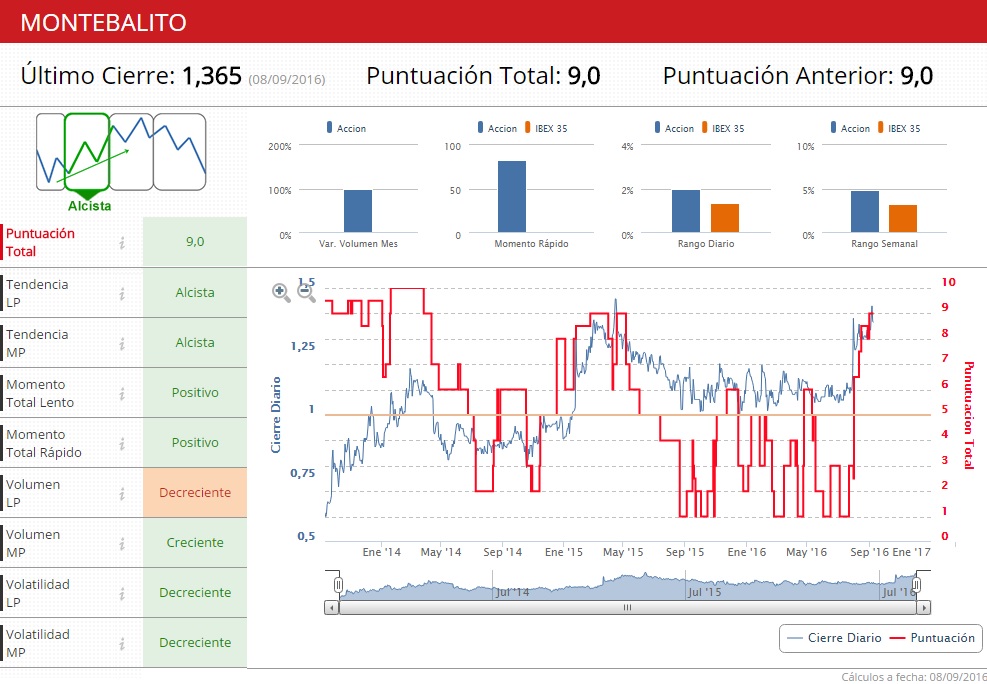Click the blue Accion Rango Diario bar
This screenshot has width=987, height=684.
coord(685,211)
